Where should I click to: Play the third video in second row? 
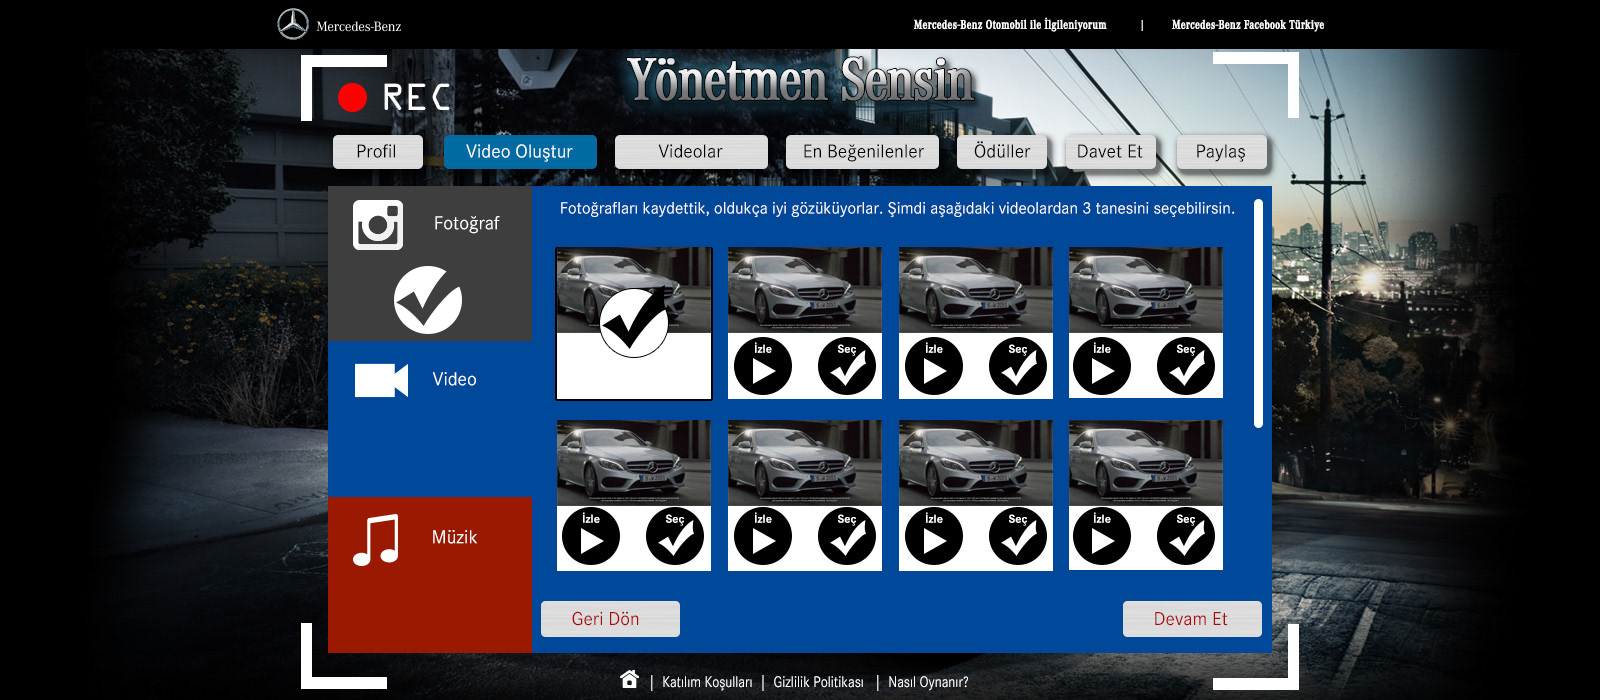pyautogui.click(x=934, y=536)
